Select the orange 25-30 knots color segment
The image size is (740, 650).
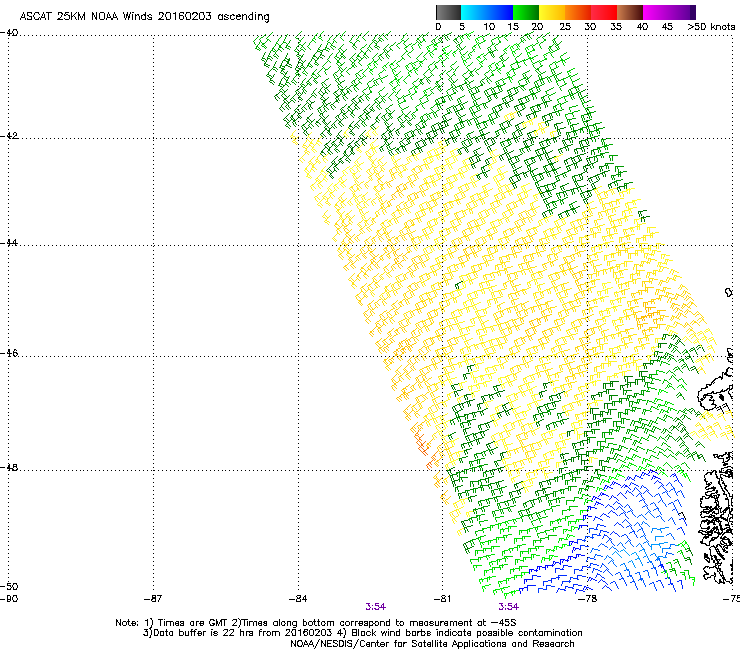(x=578, y=12)
